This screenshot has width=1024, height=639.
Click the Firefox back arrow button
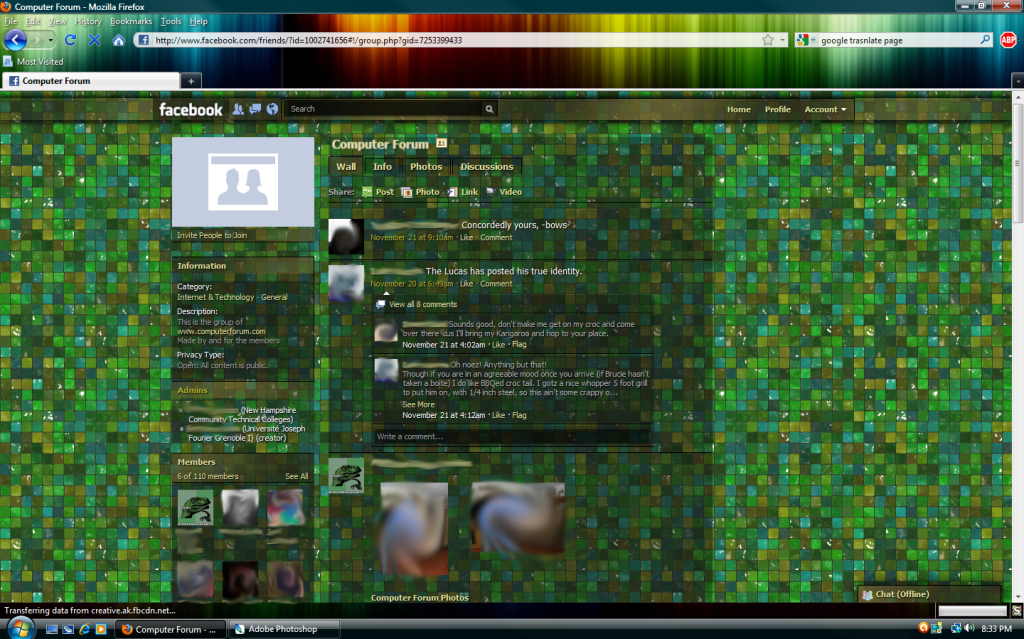coord(16,40)
